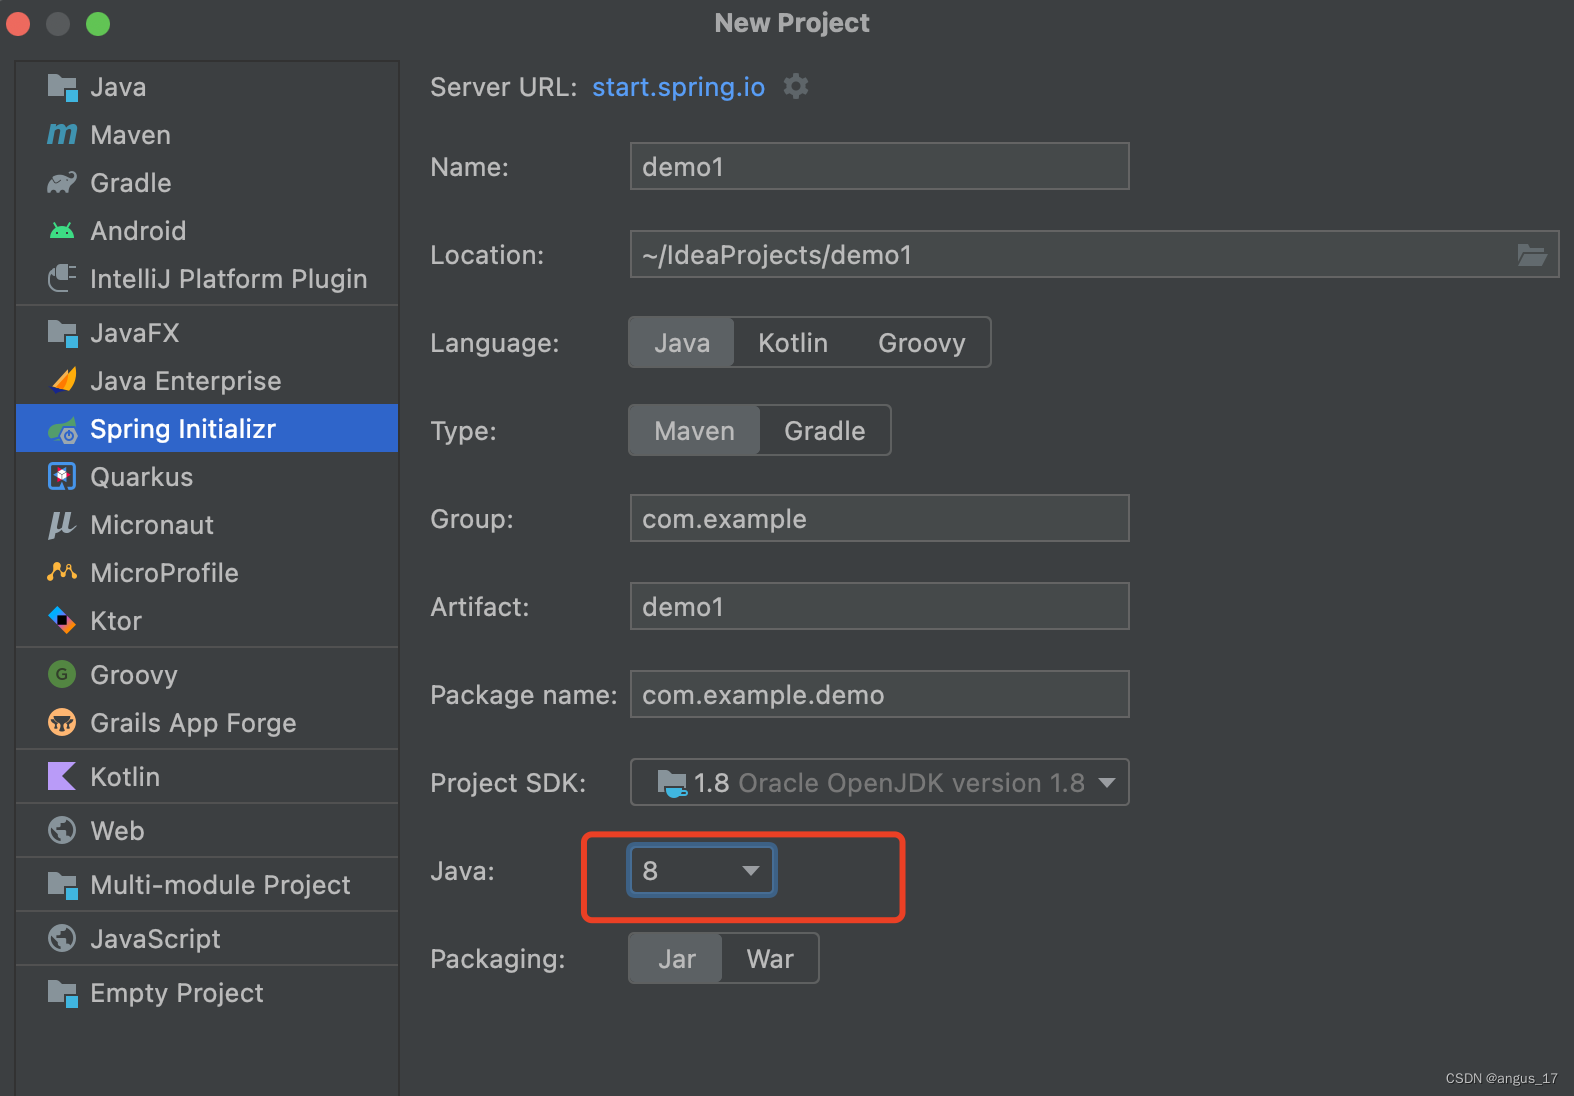Click the Multi-module Project folder icon
Screen dimensions: 1574x1096
point(62,885)
